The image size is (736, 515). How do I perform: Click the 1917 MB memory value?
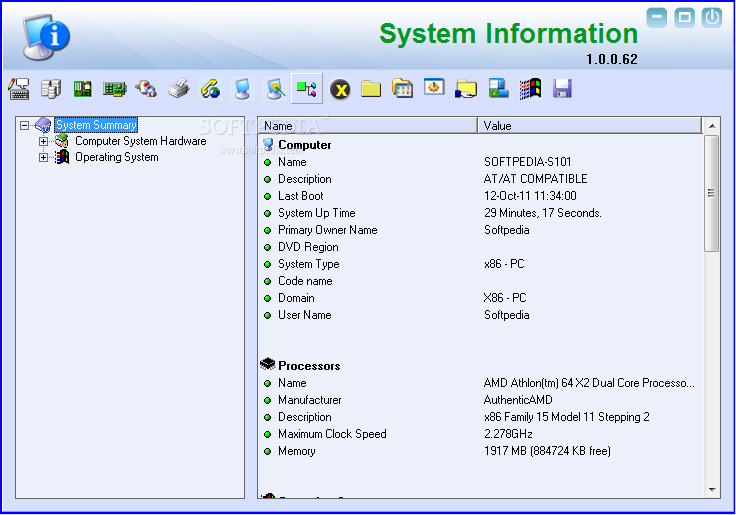pyautogui.click(x=547, y=451)
